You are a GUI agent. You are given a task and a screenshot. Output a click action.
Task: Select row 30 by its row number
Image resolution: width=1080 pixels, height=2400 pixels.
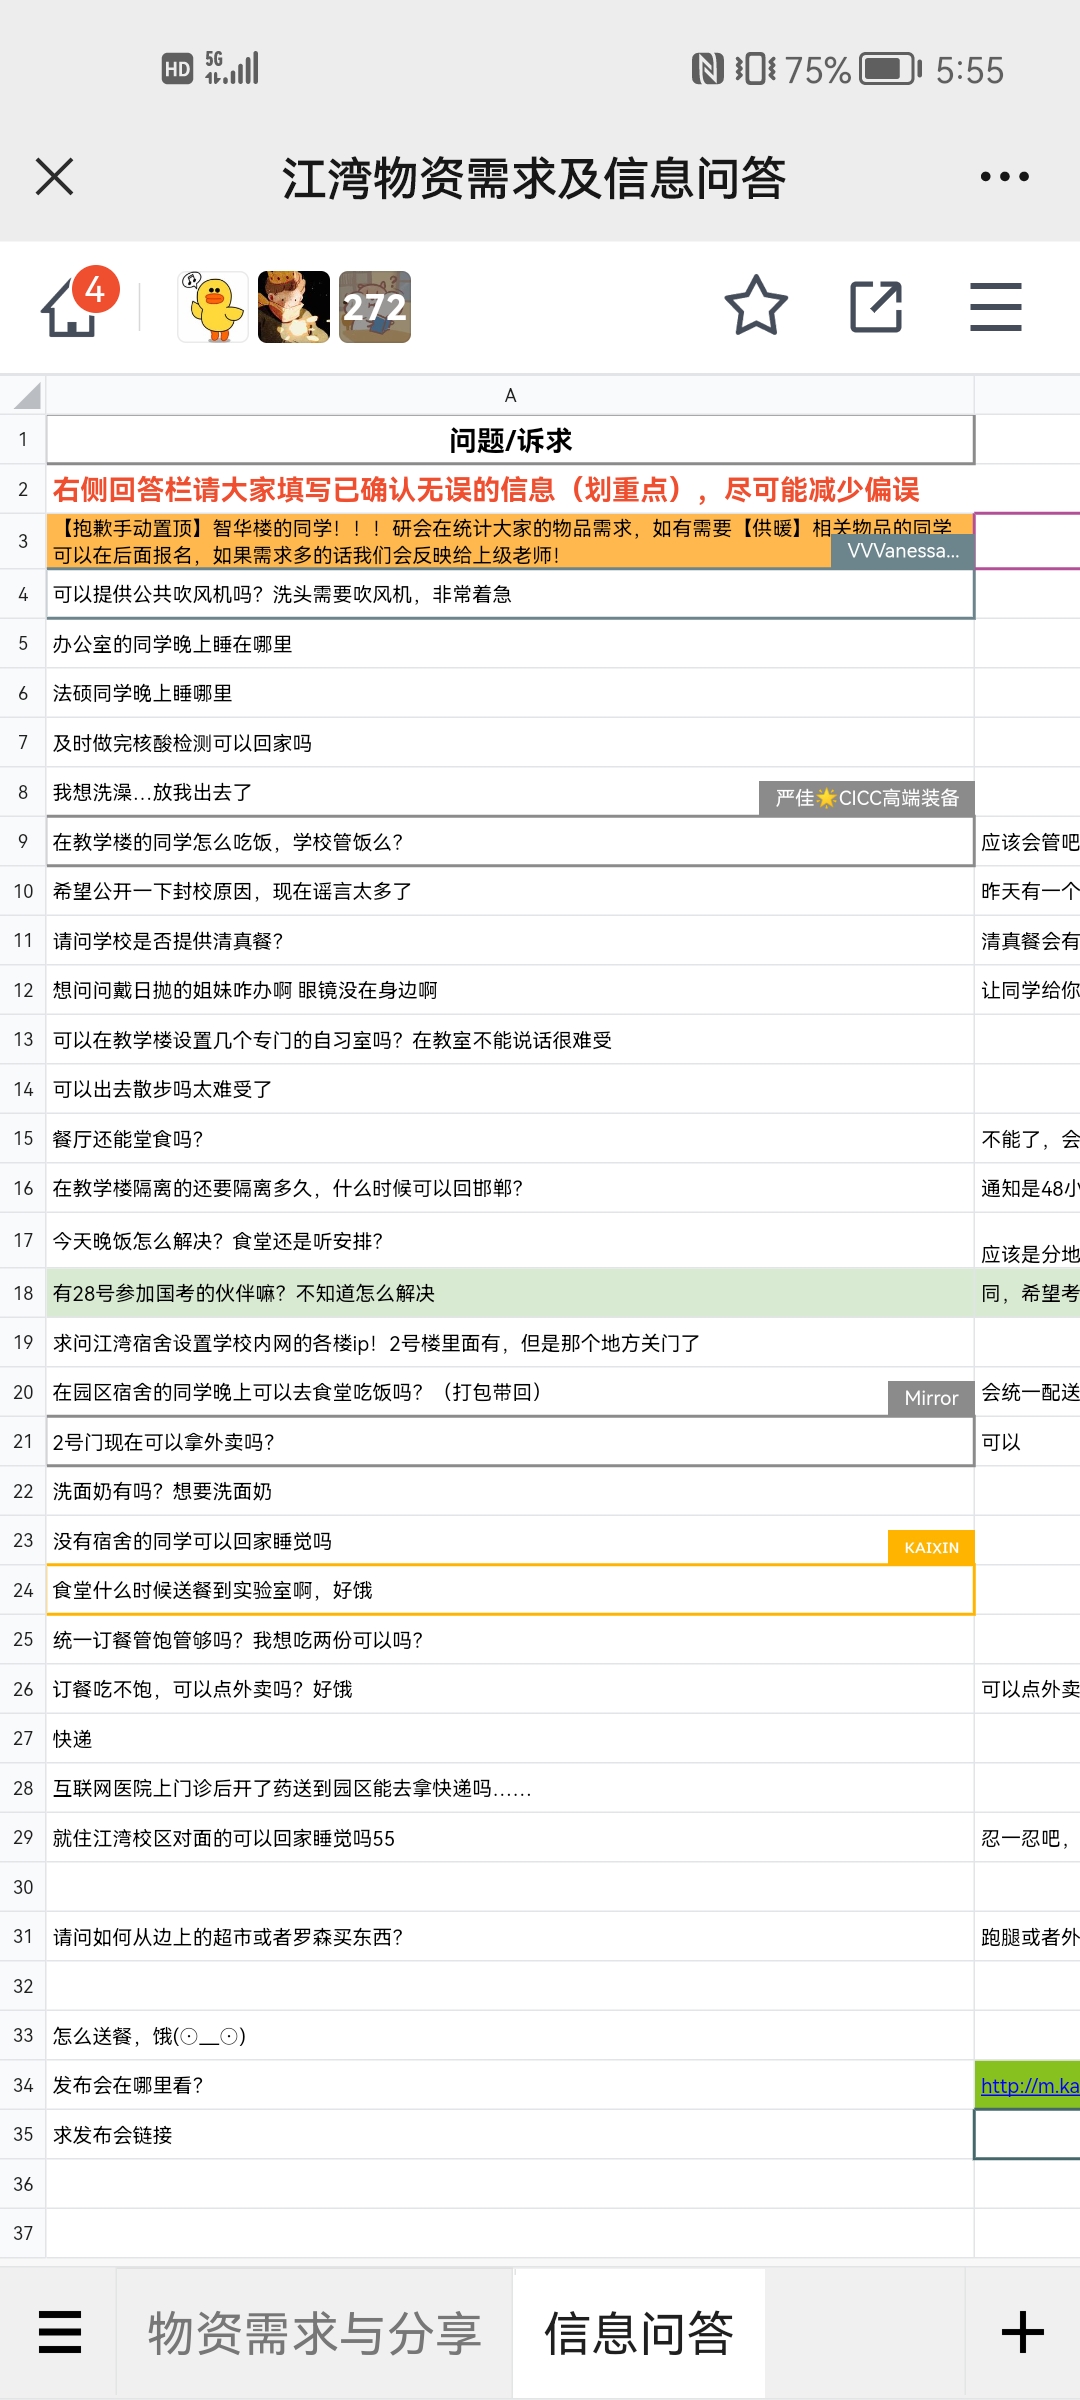23,1887
